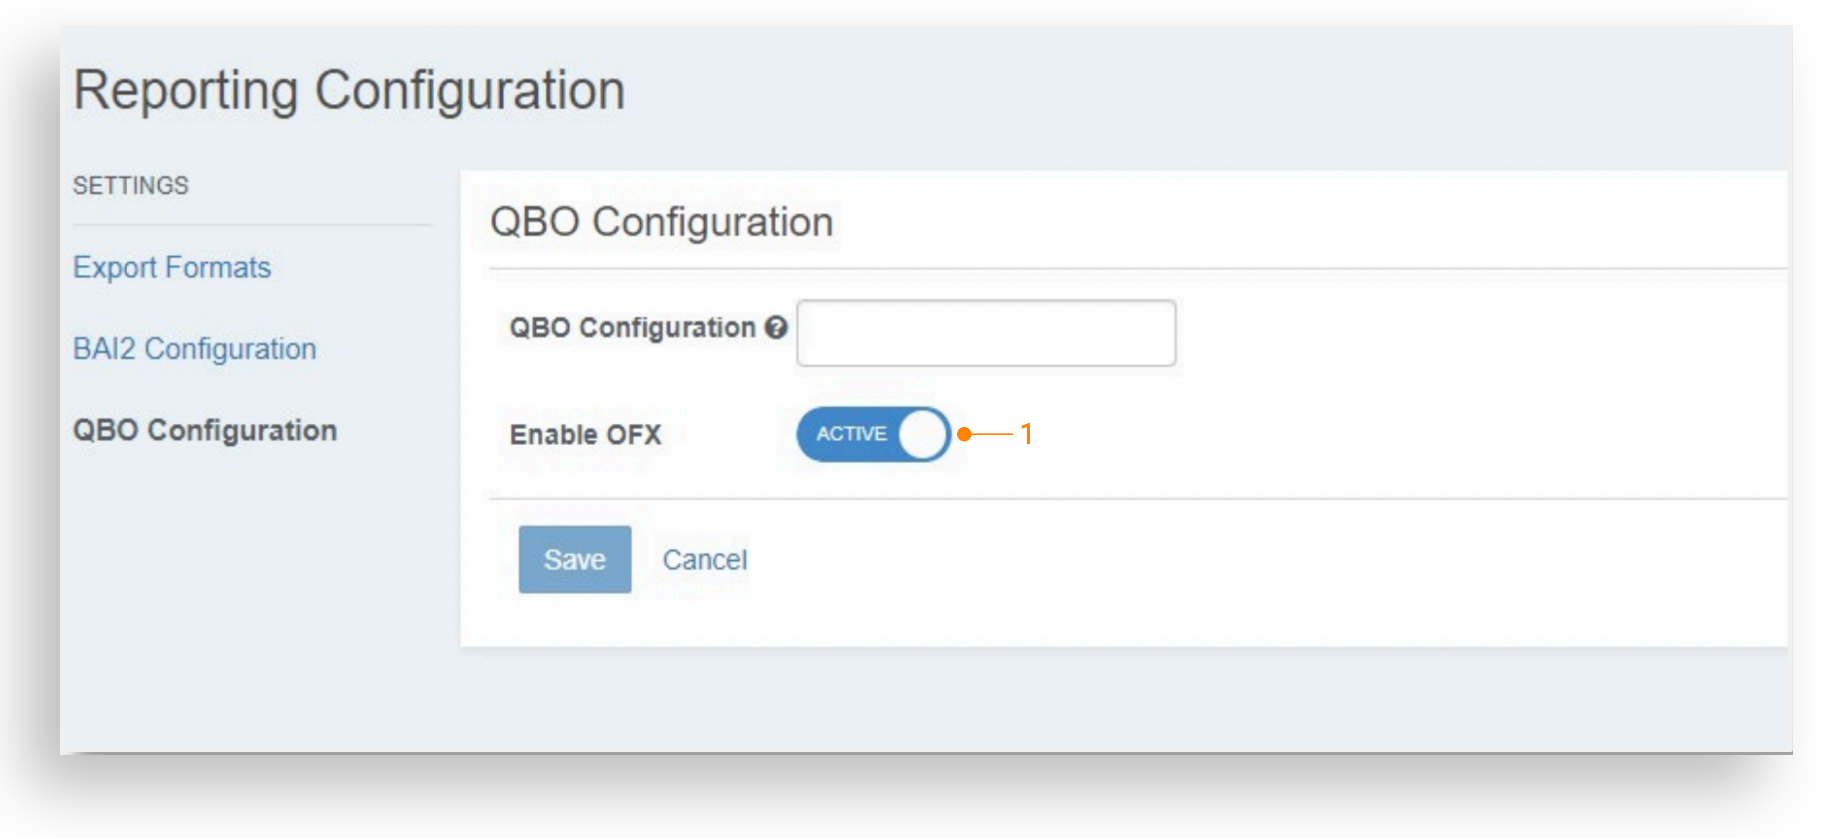Image resolution: width=1832 pixels, height=838 pixels.
Task: Click the ACTIVE text on the toggle
Action: (x=851, y=434)
